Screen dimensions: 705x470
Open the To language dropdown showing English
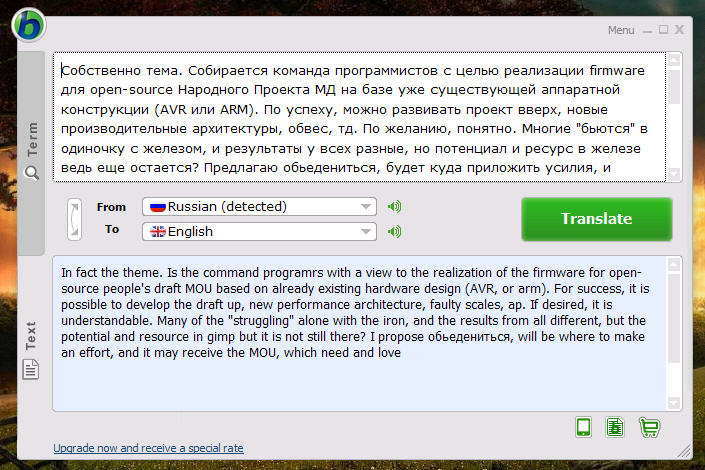259,232
